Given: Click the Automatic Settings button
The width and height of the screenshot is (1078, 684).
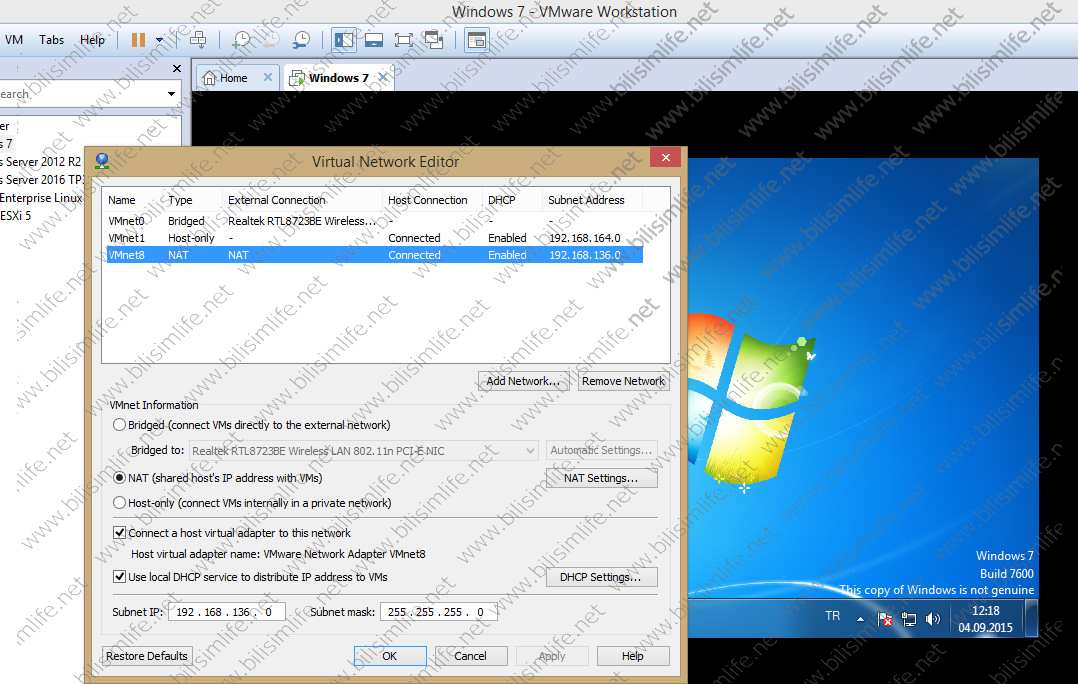Looking at the screenshot, I should pos(601,450).
